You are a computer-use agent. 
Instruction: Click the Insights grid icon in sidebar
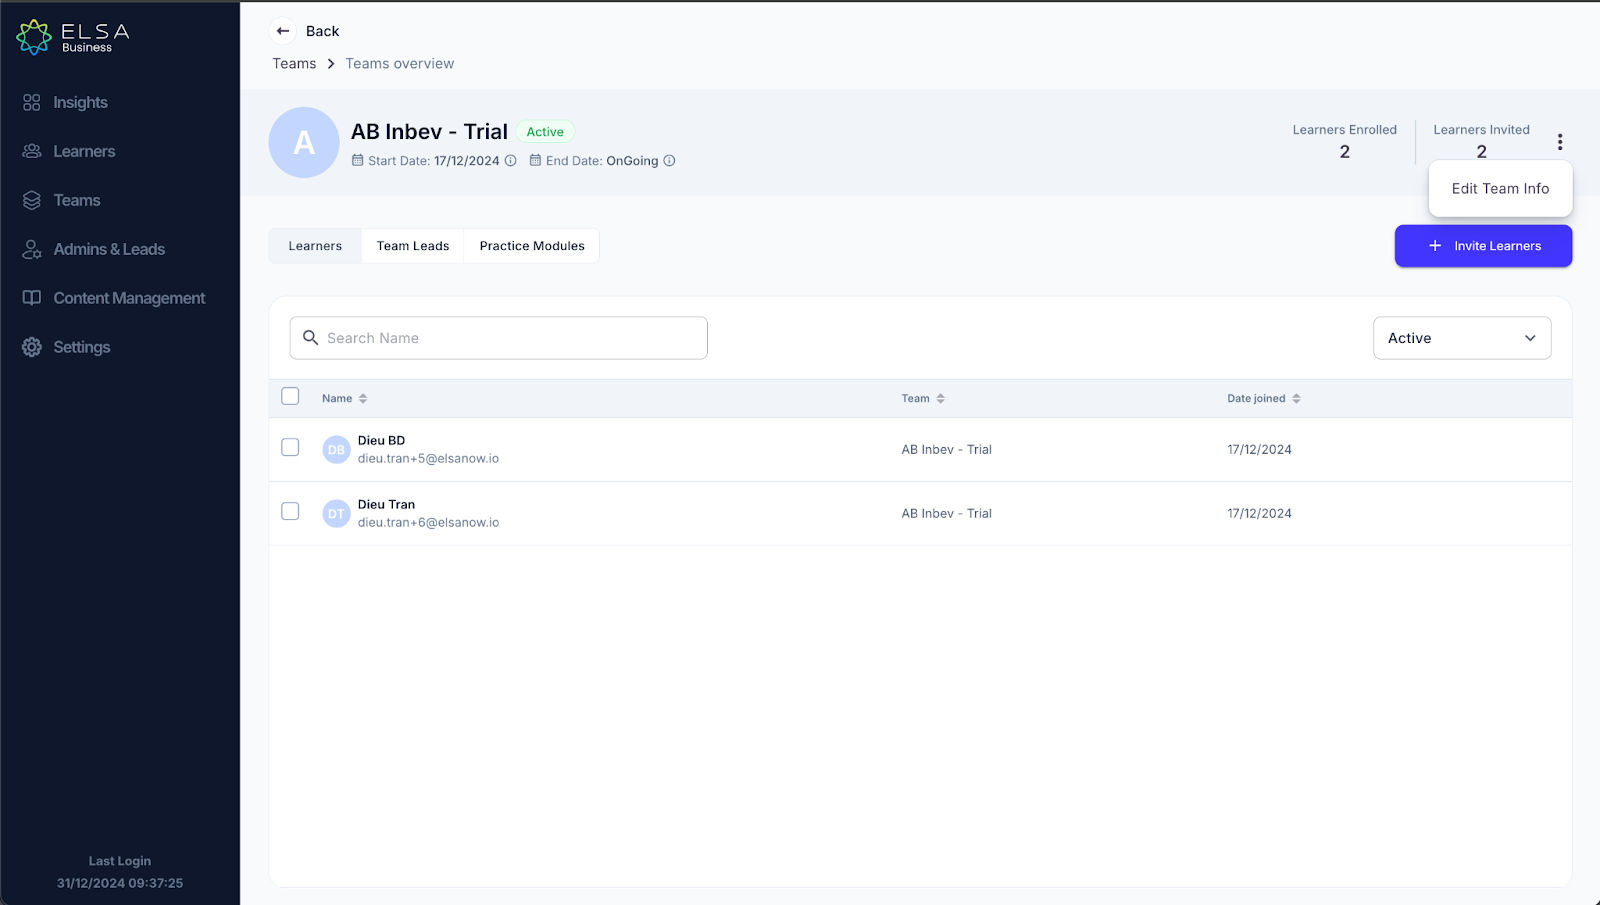point(32,102)
